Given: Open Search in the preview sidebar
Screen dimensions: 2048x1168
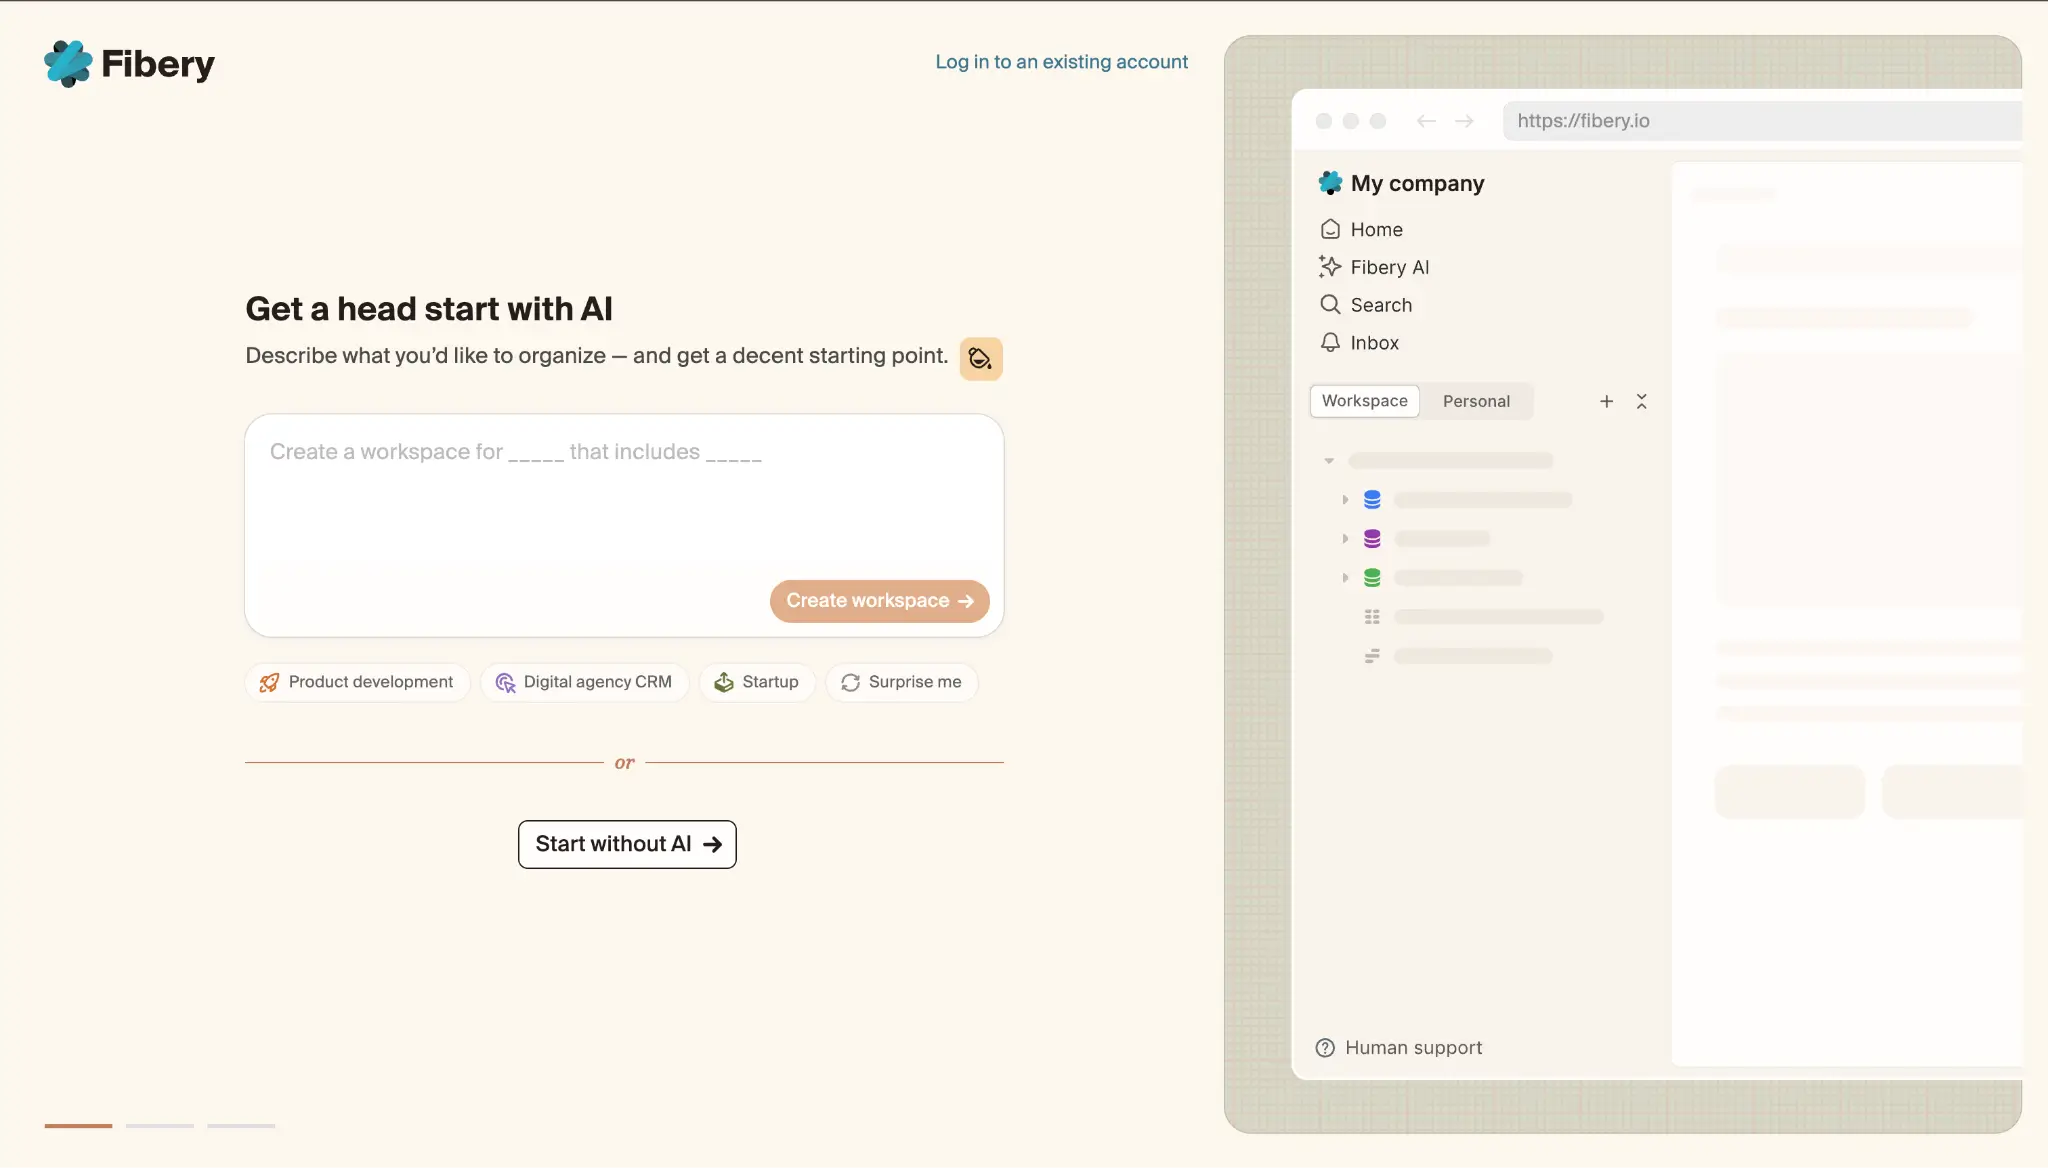Looking at the screenshot, I should [x=1366, y=305].
